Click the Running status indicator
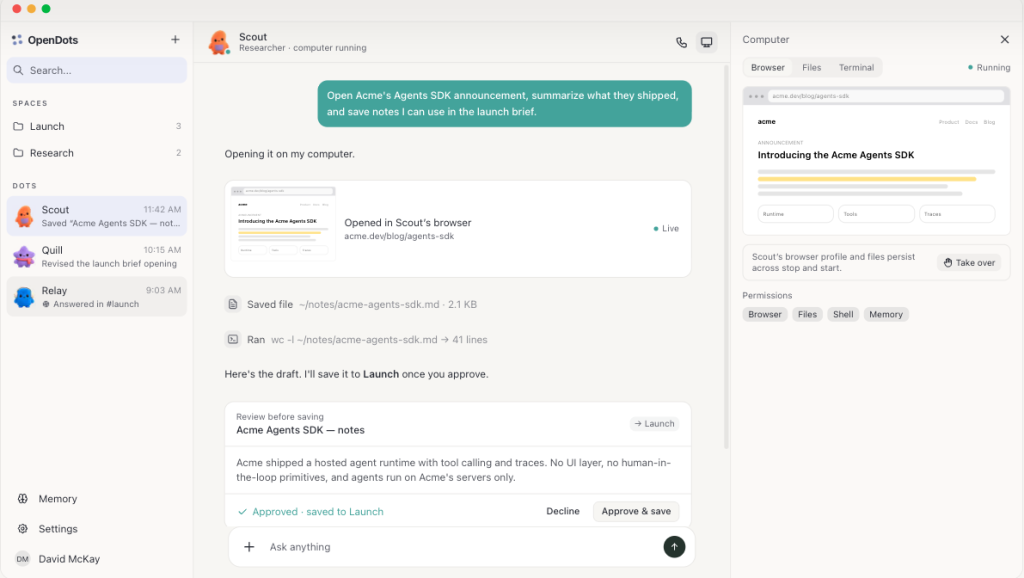The width and height of the screenshot is (1024, 578). click(989, 67)
